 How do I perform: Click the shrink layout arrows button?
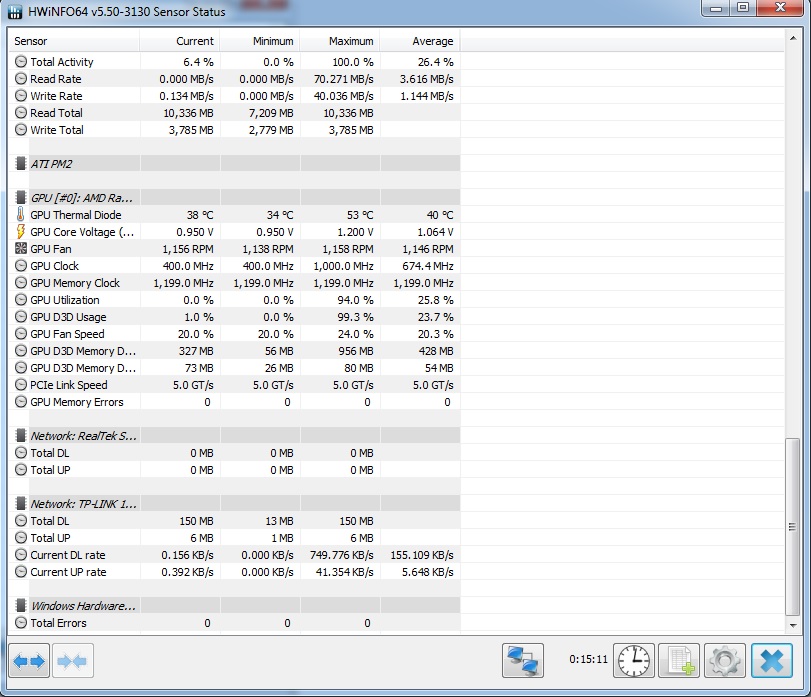click(x=72, y=660)
